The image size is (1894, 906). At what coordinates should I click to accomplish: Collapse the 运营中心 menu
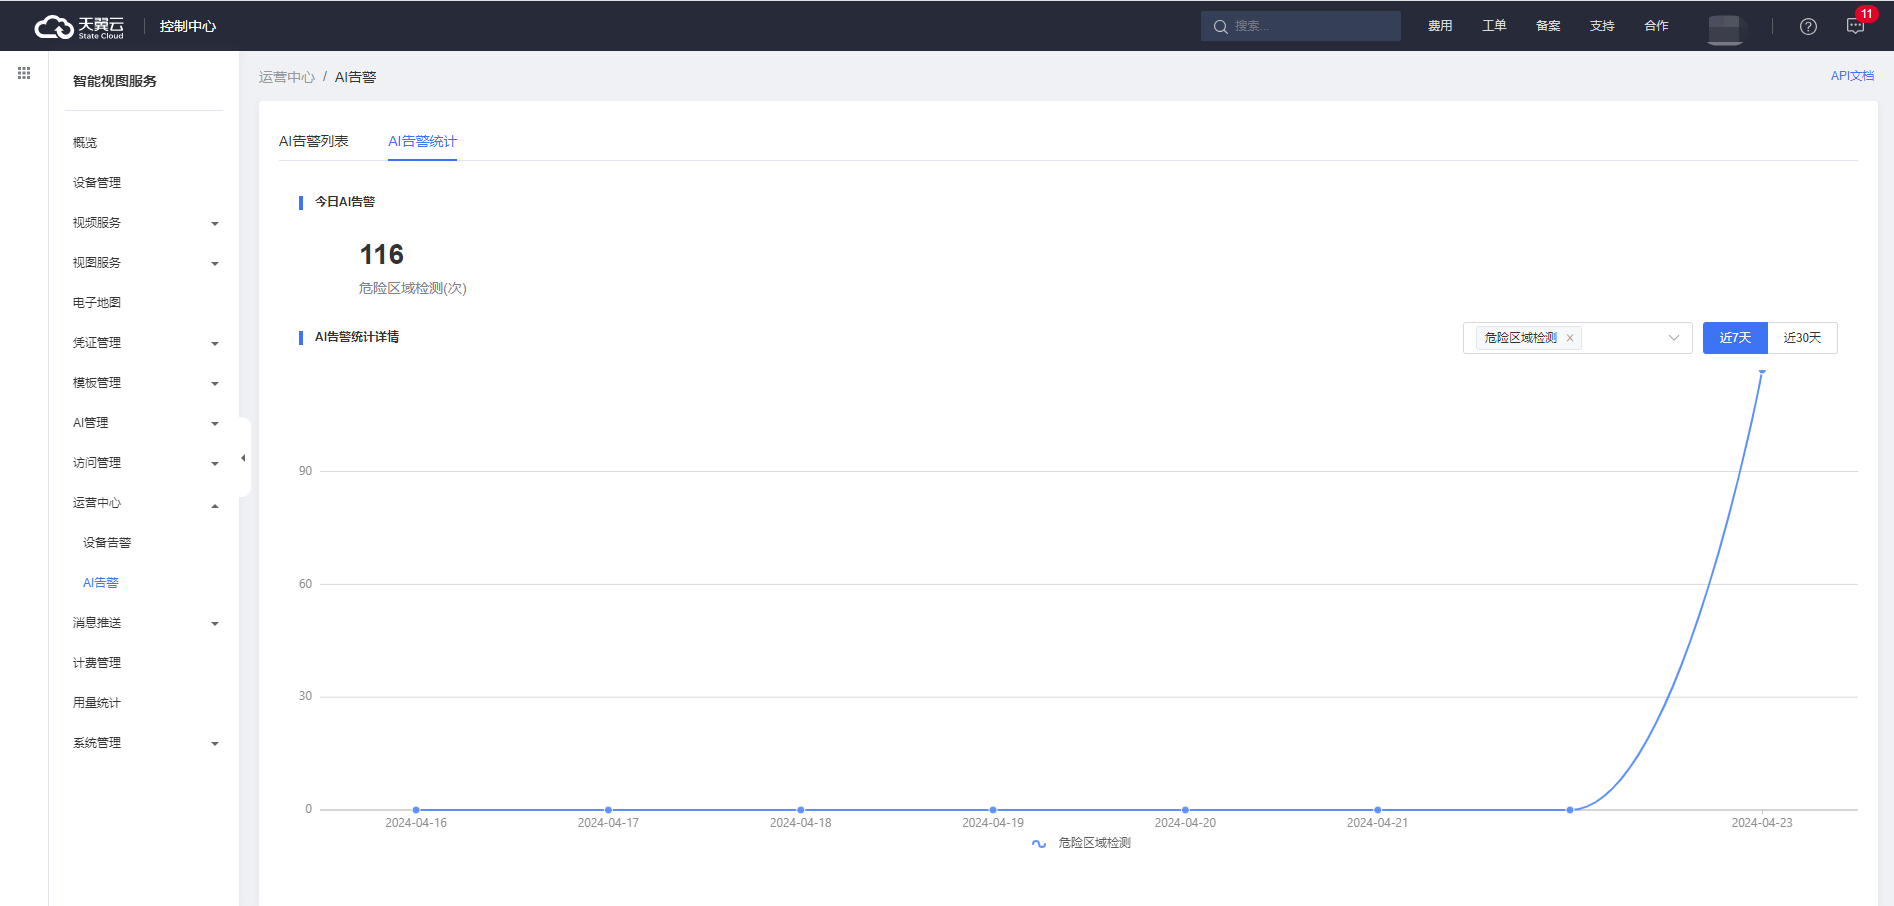[145, 503]
